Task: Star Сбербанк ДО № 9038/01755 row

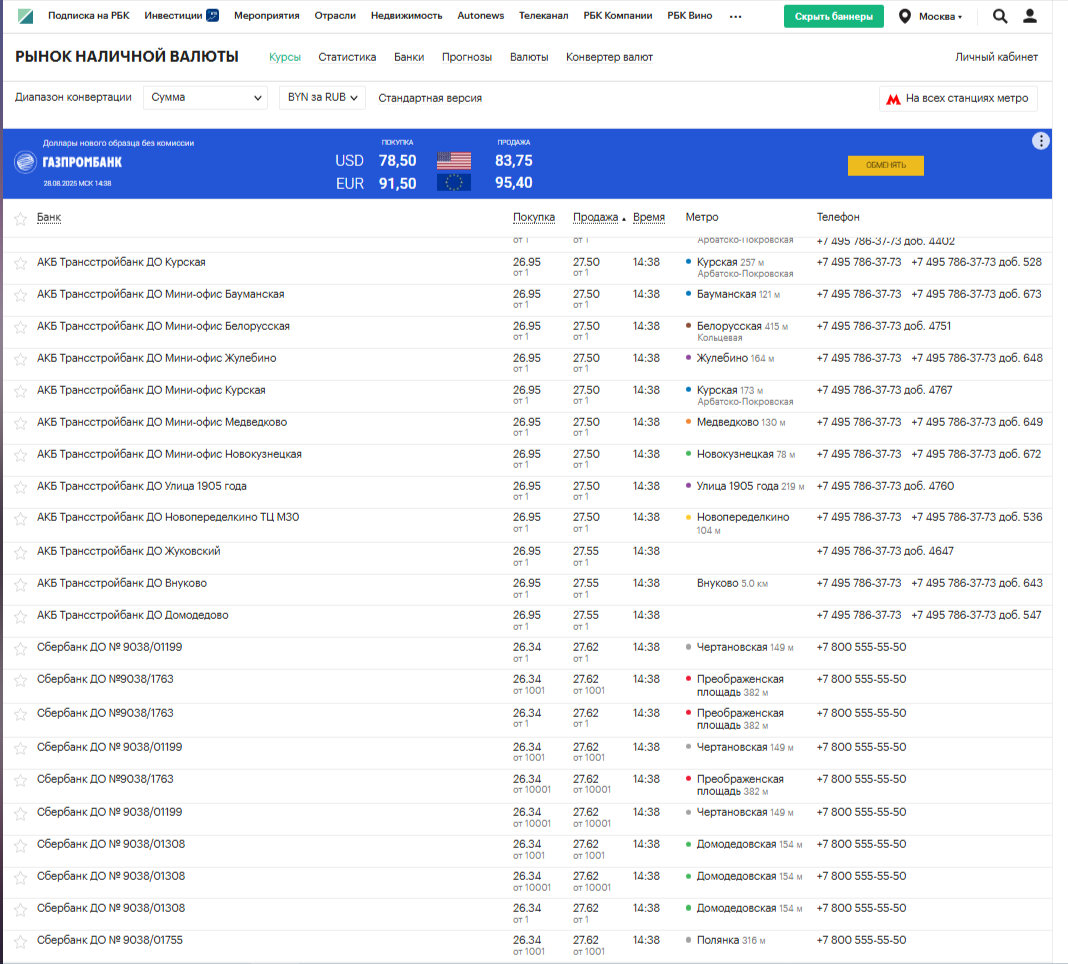Action: click(20, 942)
